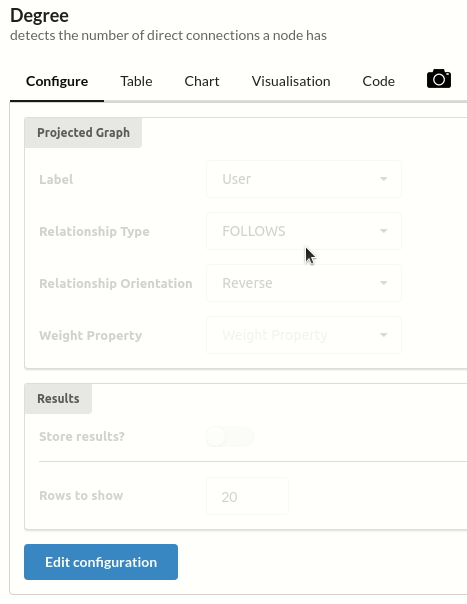This screenshot has height=604, width=467.
Task: Open the Visualisation tab
Action: 291,81
